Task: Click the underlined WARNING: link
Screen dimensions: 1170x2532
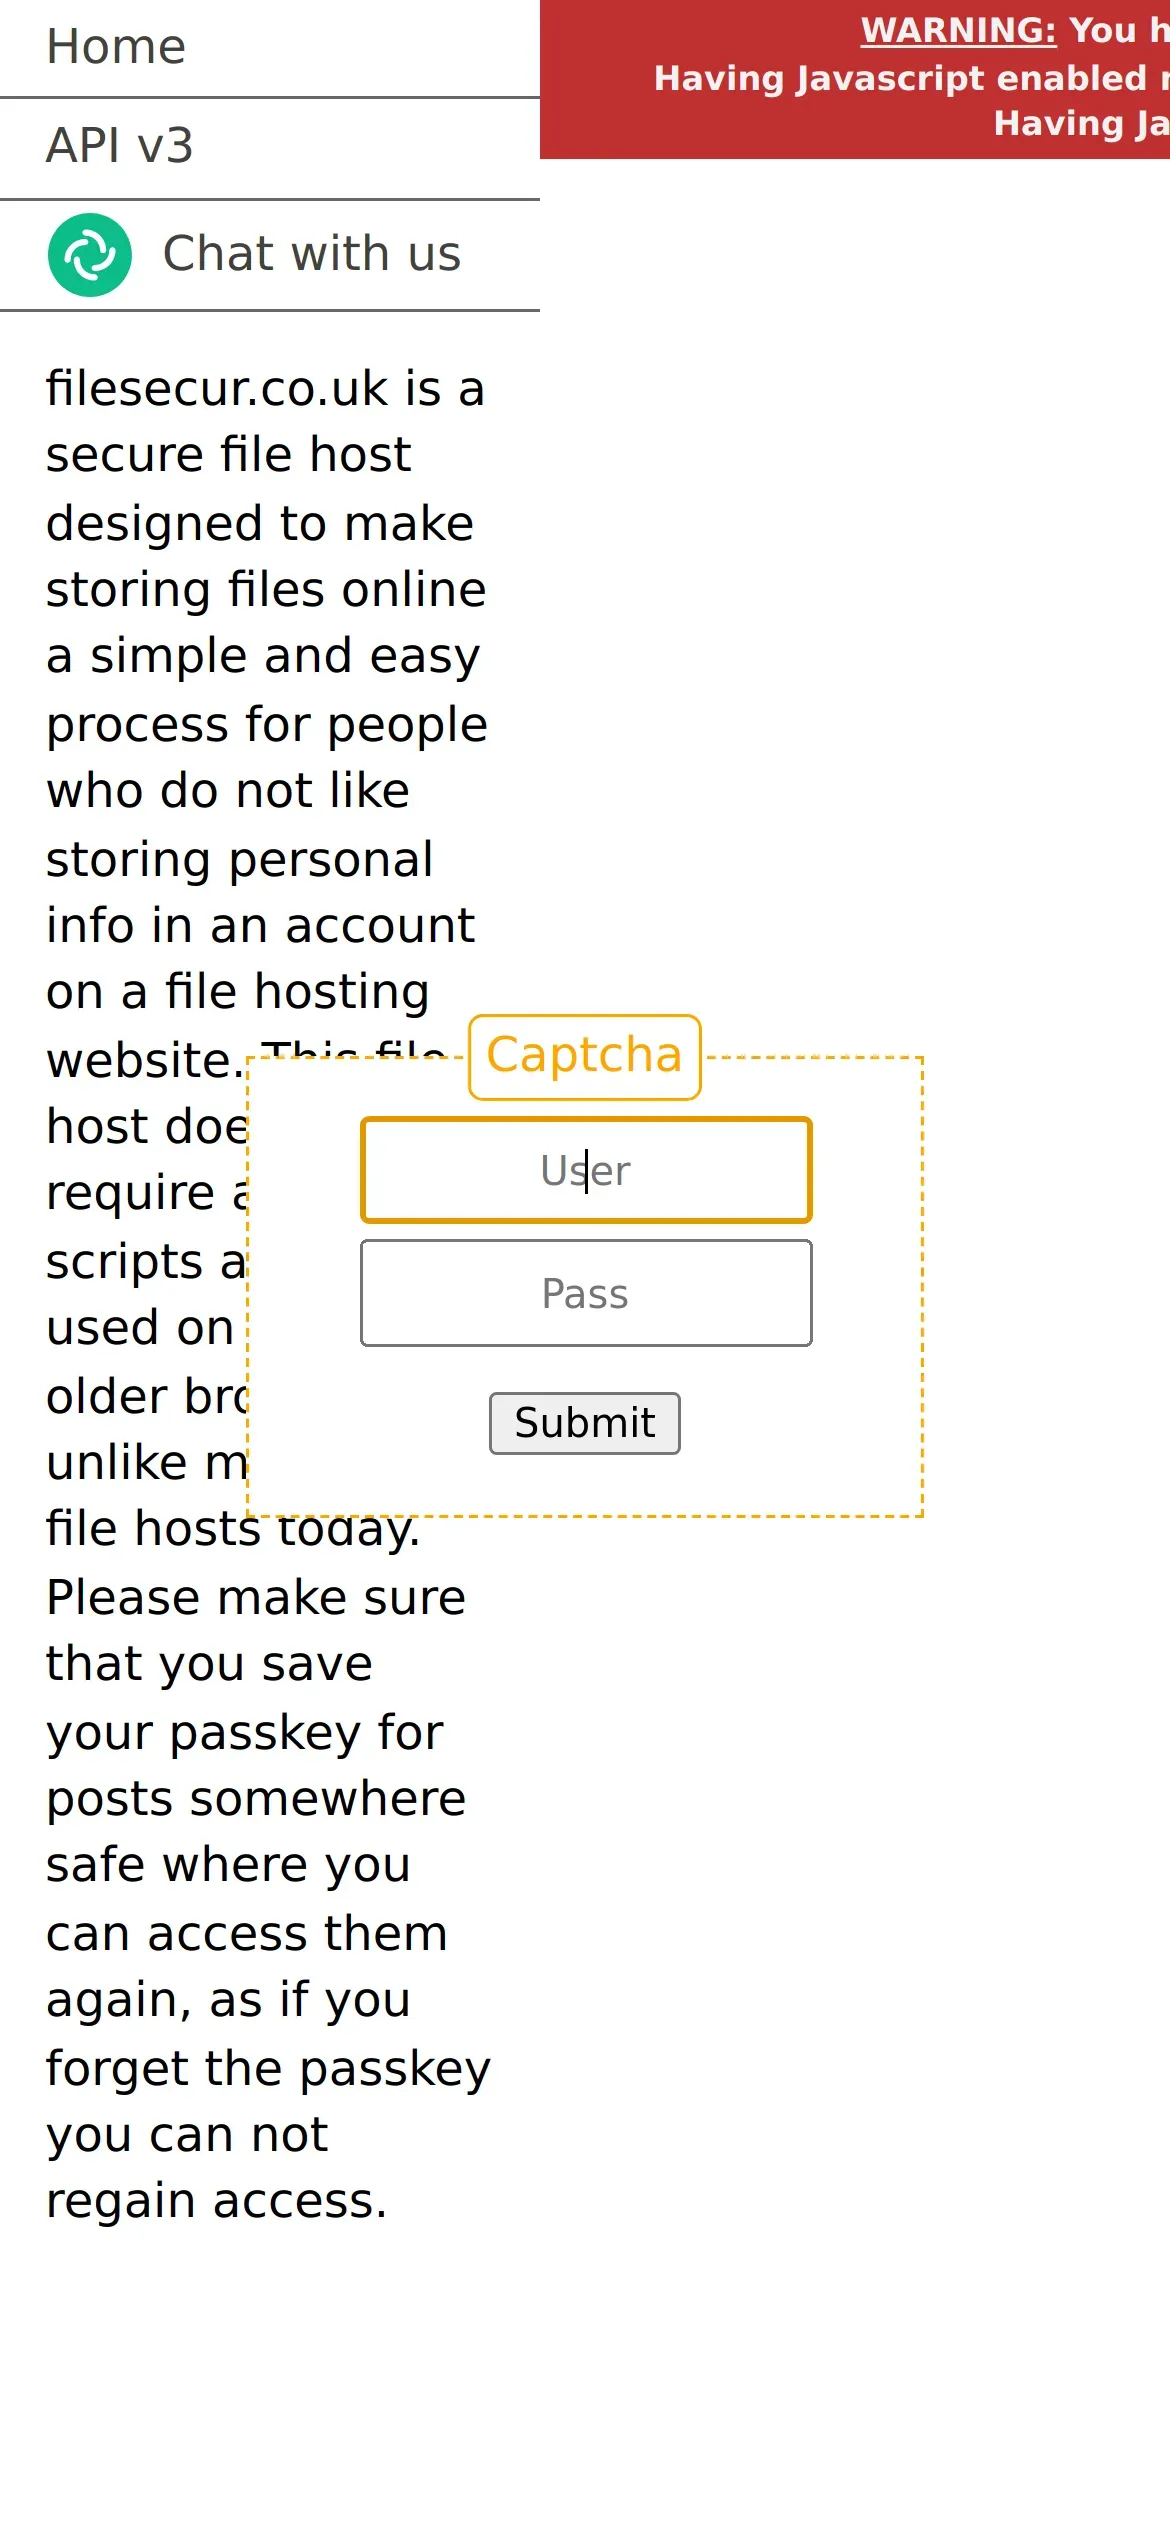Action: (958, 31)
